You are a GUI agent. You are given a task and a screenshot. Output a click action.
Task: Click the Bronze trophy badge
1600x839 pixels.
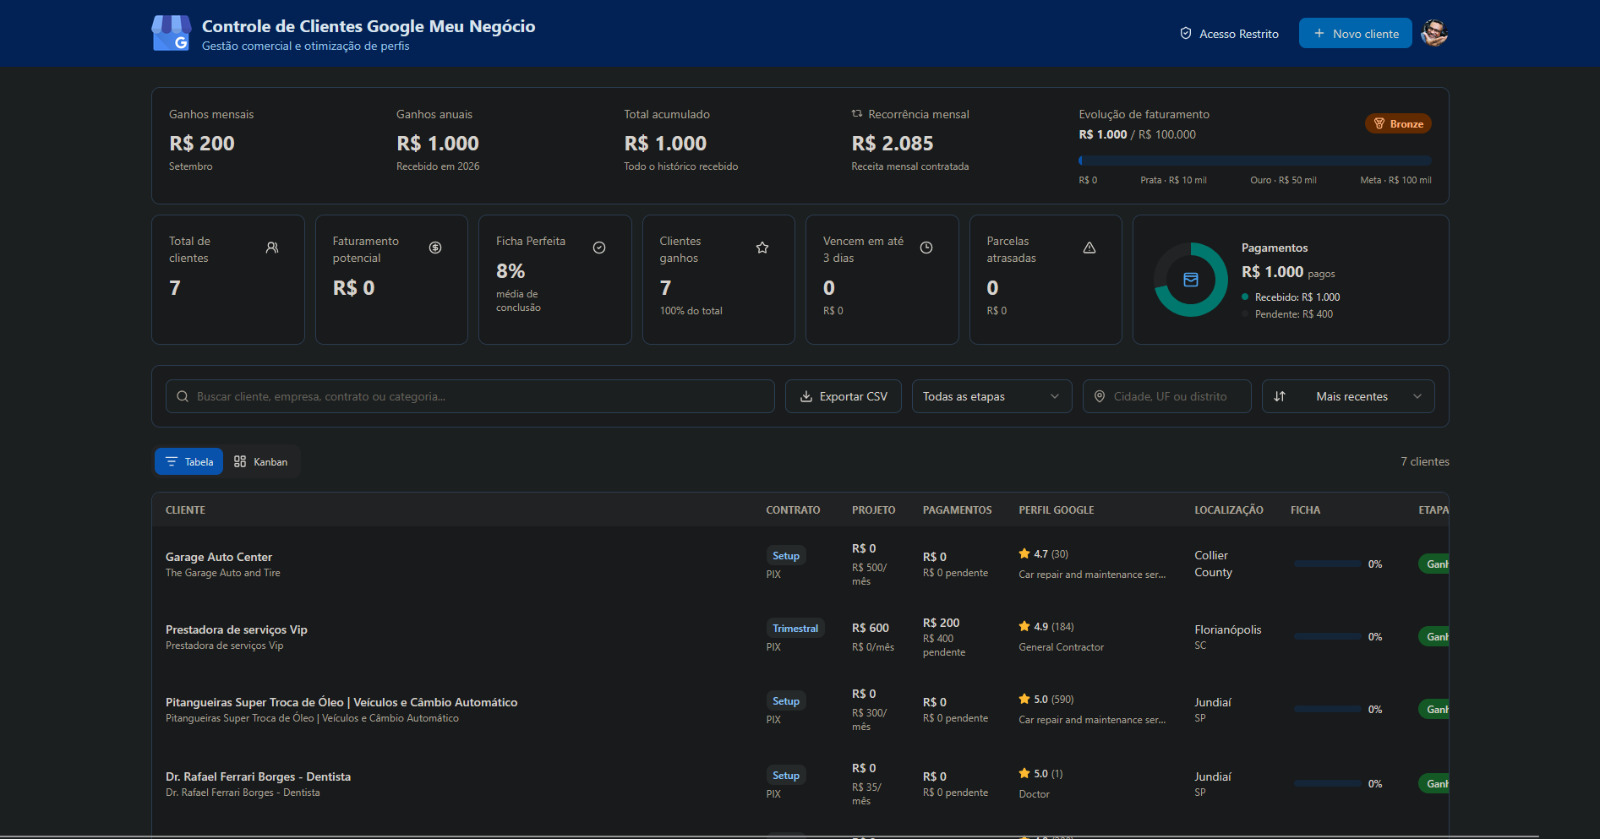1398,124
